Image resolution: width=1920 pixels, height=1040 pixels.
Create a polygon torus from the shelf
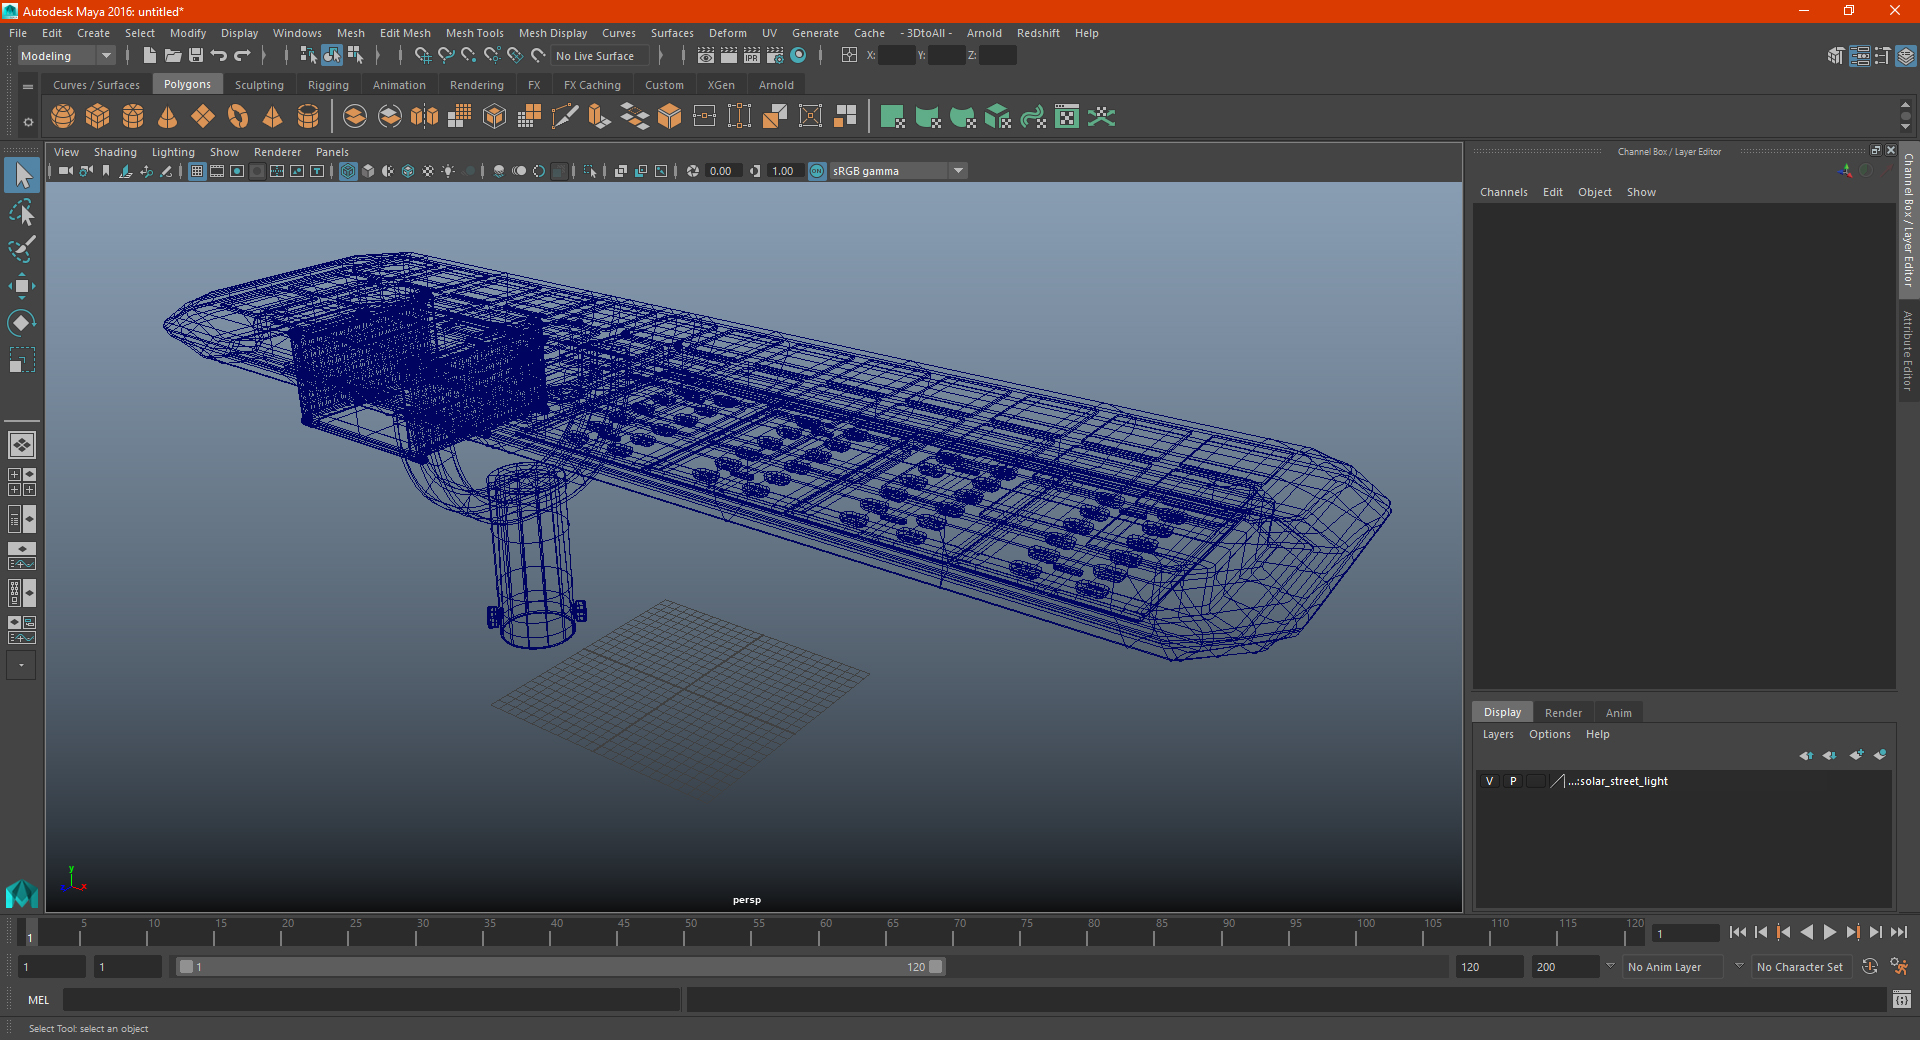coord(238,117)
